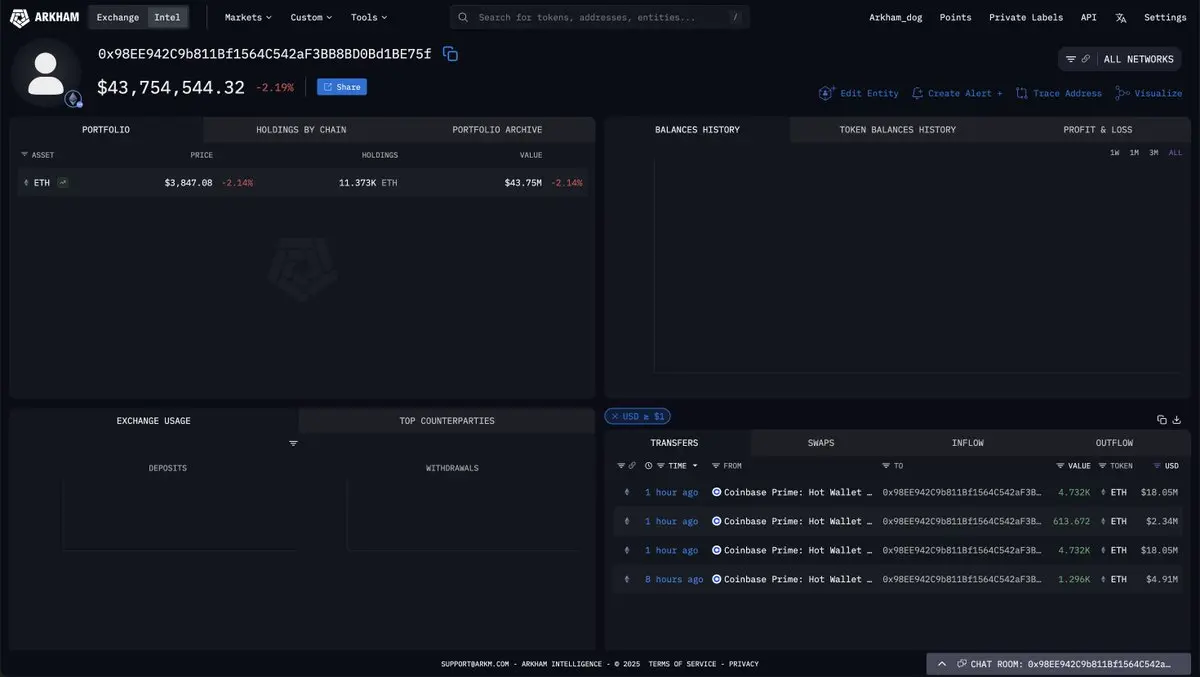The height and width of the screenshot is (677, 1200).
Task: Click the Ethereum badge on the avatar
Action: pyautogui.click(x=73, y=99)
